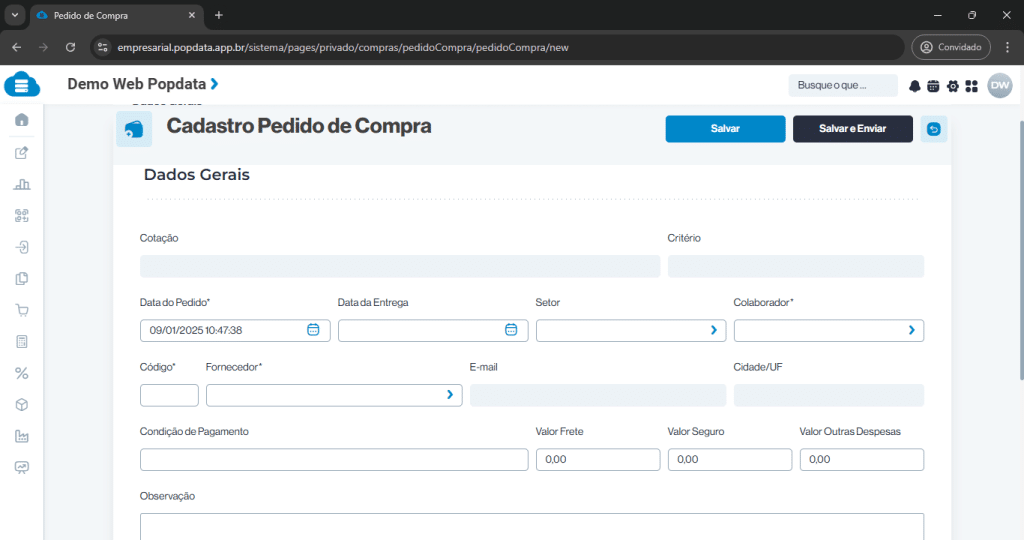Click the DW user avatar
Screen dimensions: 1024x540
pyautogui.click(x=1000, y=86)
